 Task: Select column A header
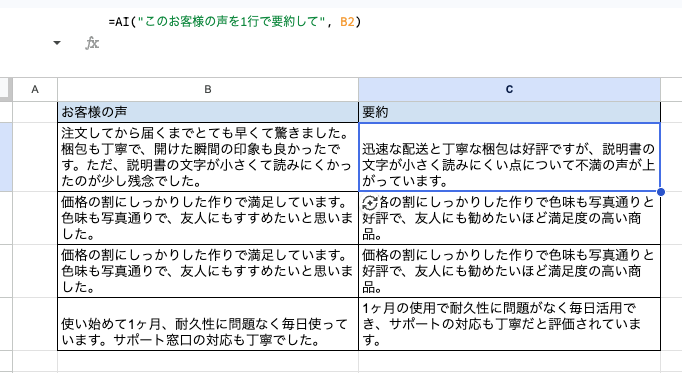click(x=35, y=90)
